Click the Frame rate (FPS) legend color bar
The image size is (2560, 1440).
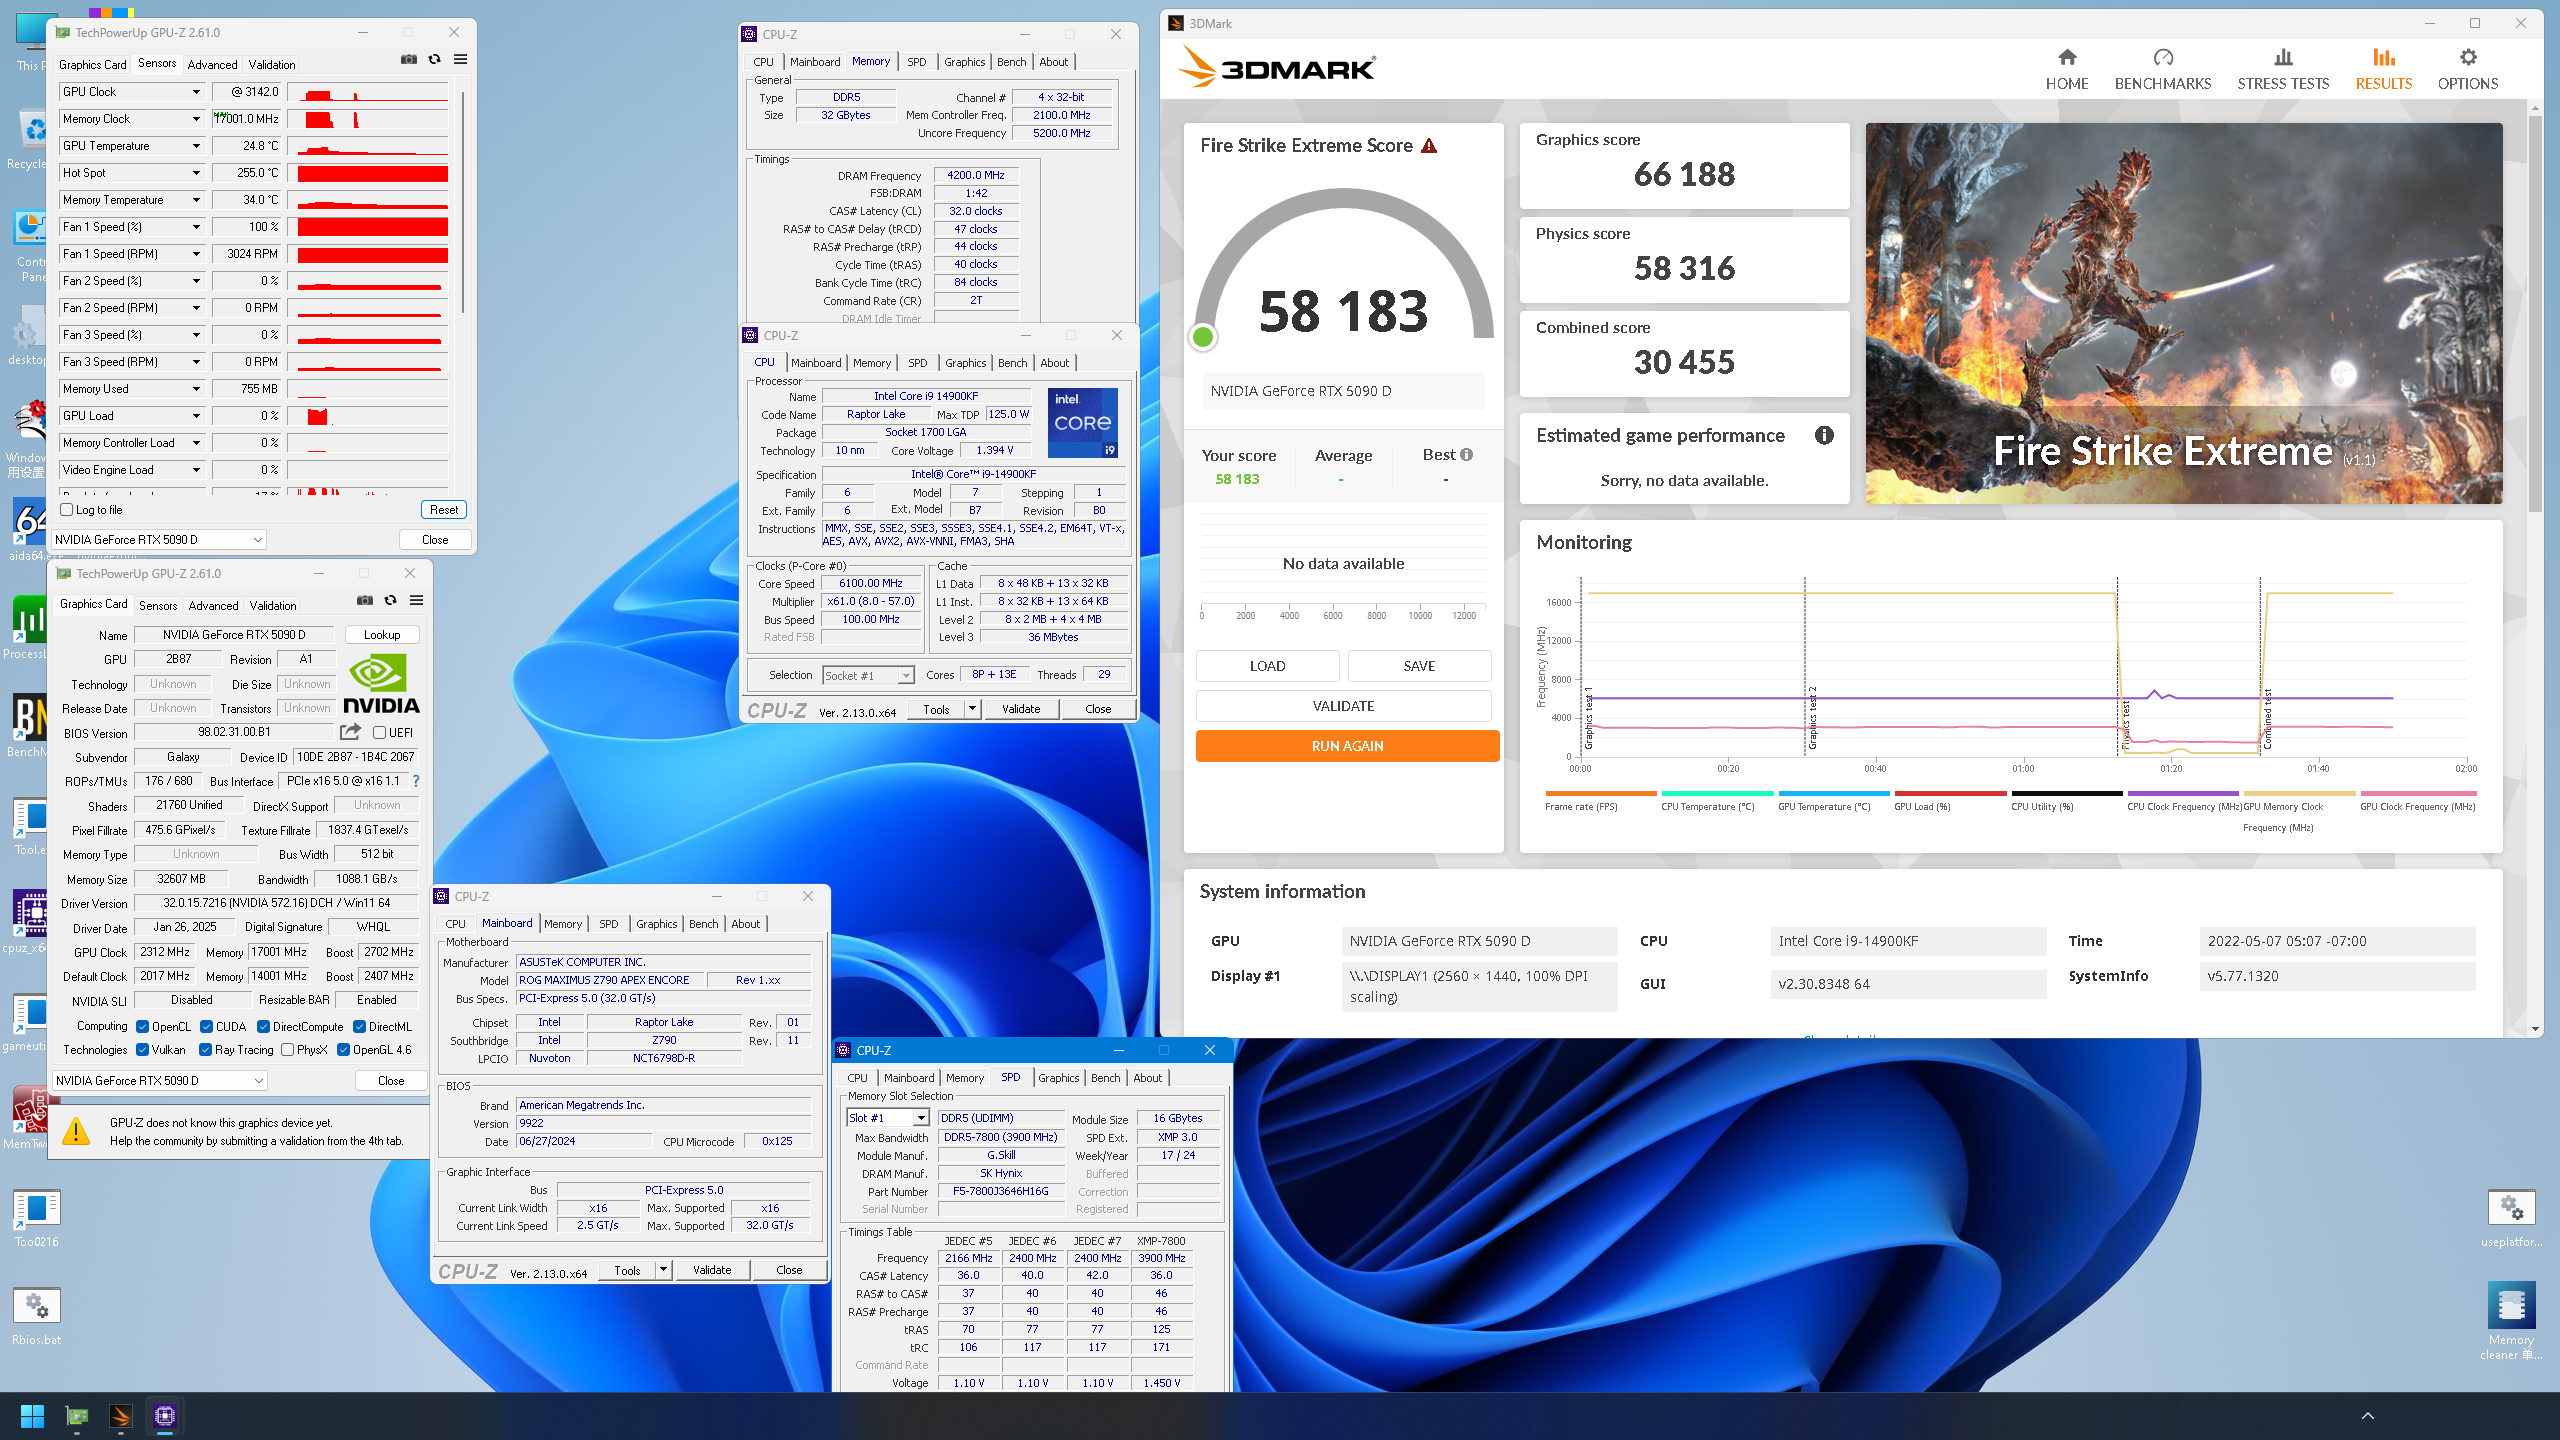point(1600,793)
